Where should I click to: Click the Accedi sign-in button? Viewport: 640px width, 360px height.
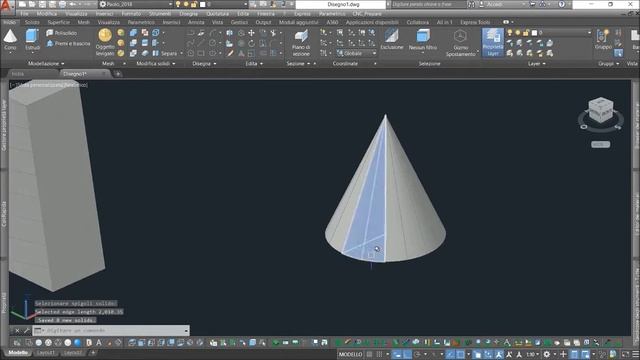pyautogui.click(x=495, y=4)
